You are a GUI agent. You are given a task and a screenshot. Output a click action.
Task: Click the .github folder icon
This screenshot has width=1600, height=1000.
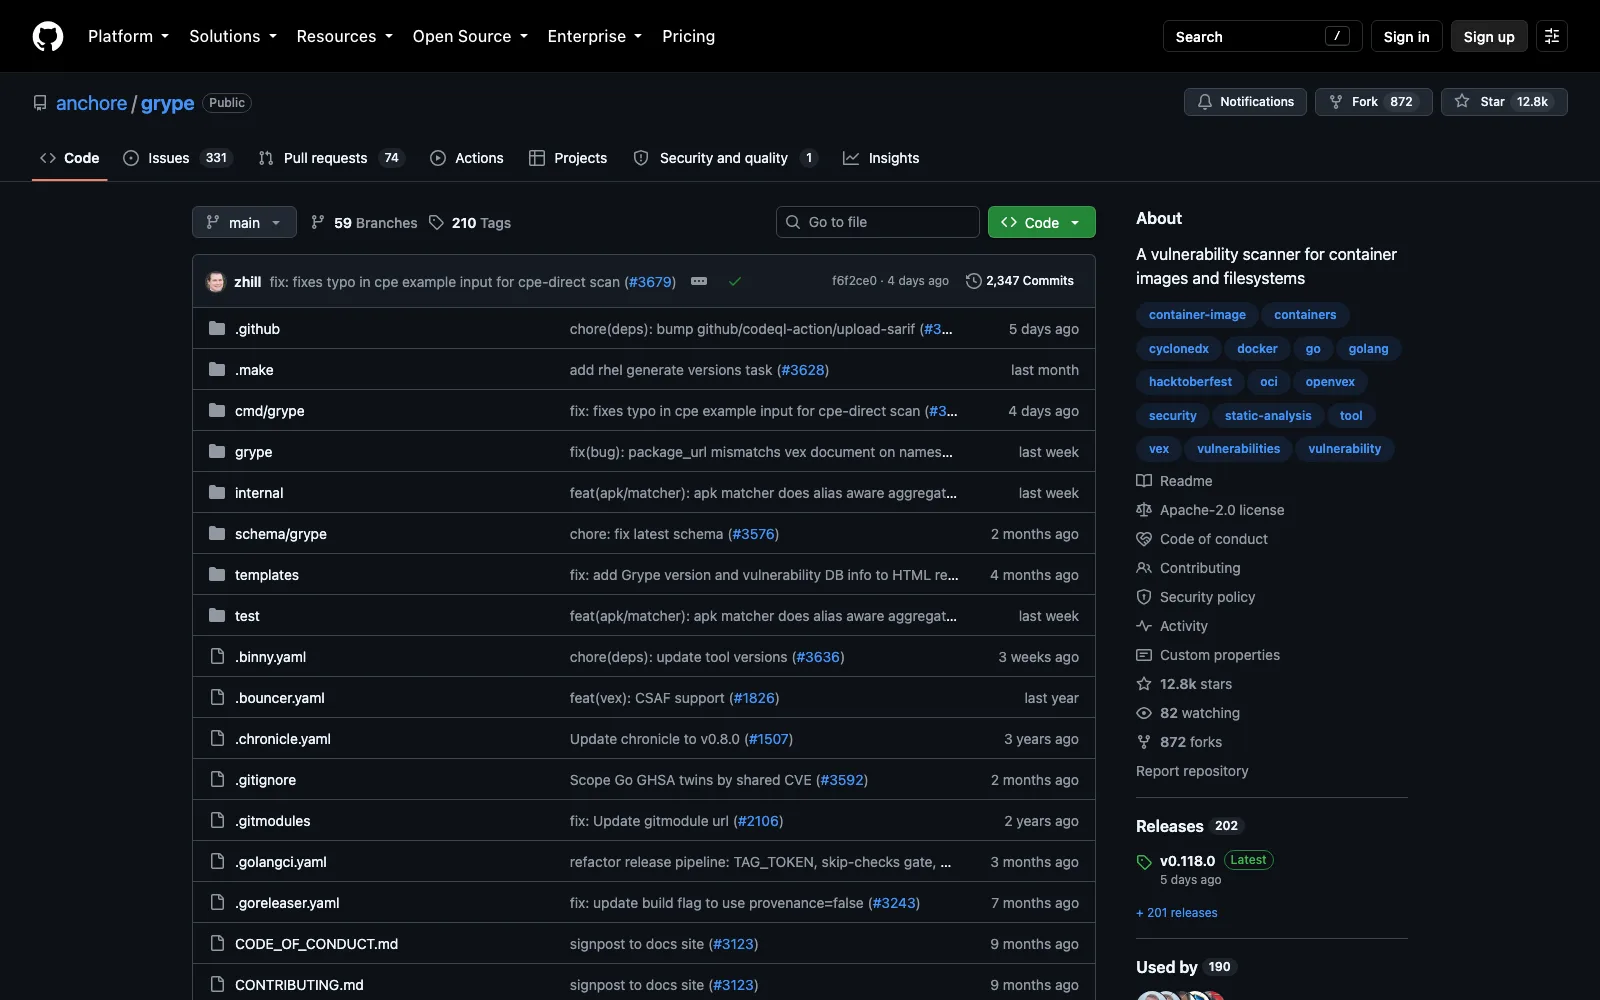coord(217,328)
